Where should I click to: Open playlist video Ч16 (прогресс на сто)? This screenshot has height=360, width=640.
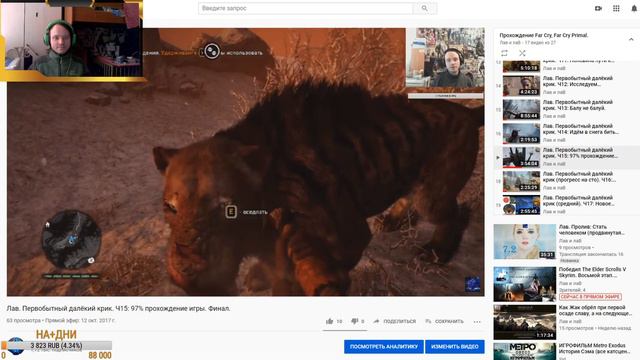[567, 181]
